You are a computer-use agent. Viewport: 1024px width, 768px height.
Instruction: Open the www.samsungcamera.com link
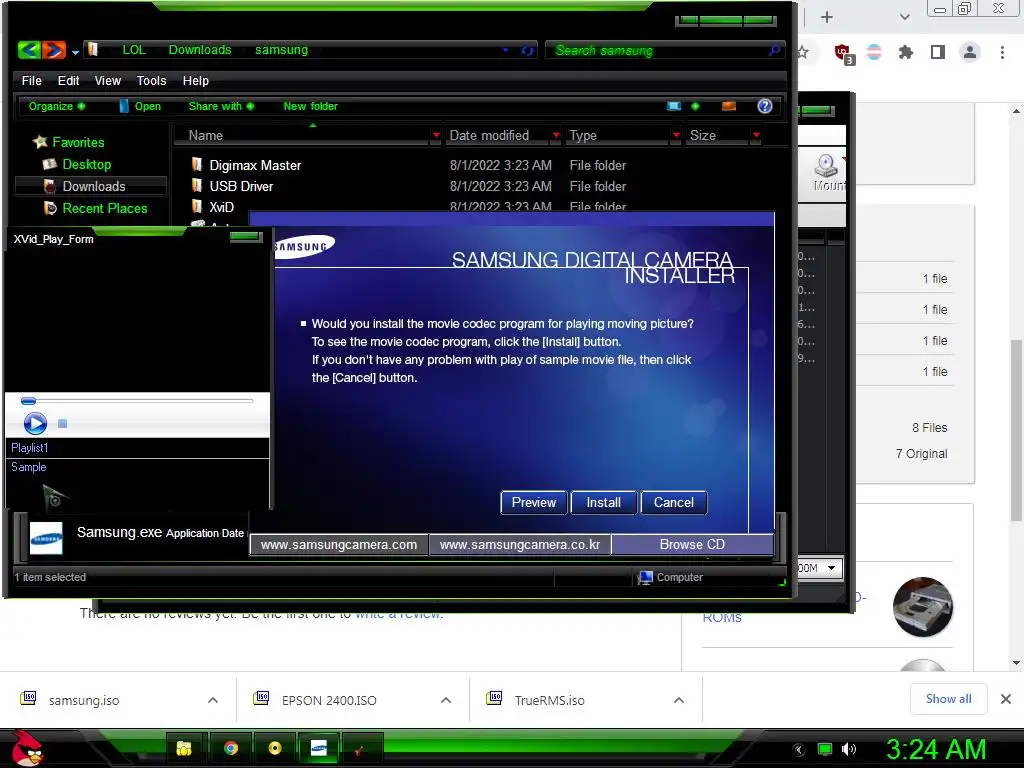pyautogui.click(x=338, y=545)
